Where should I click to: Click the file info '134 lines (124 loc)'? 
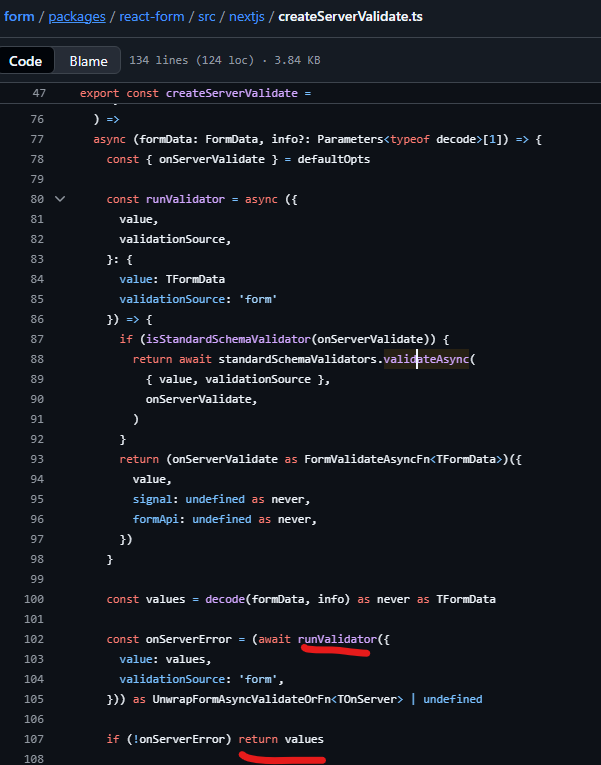(x=191, y=60)
